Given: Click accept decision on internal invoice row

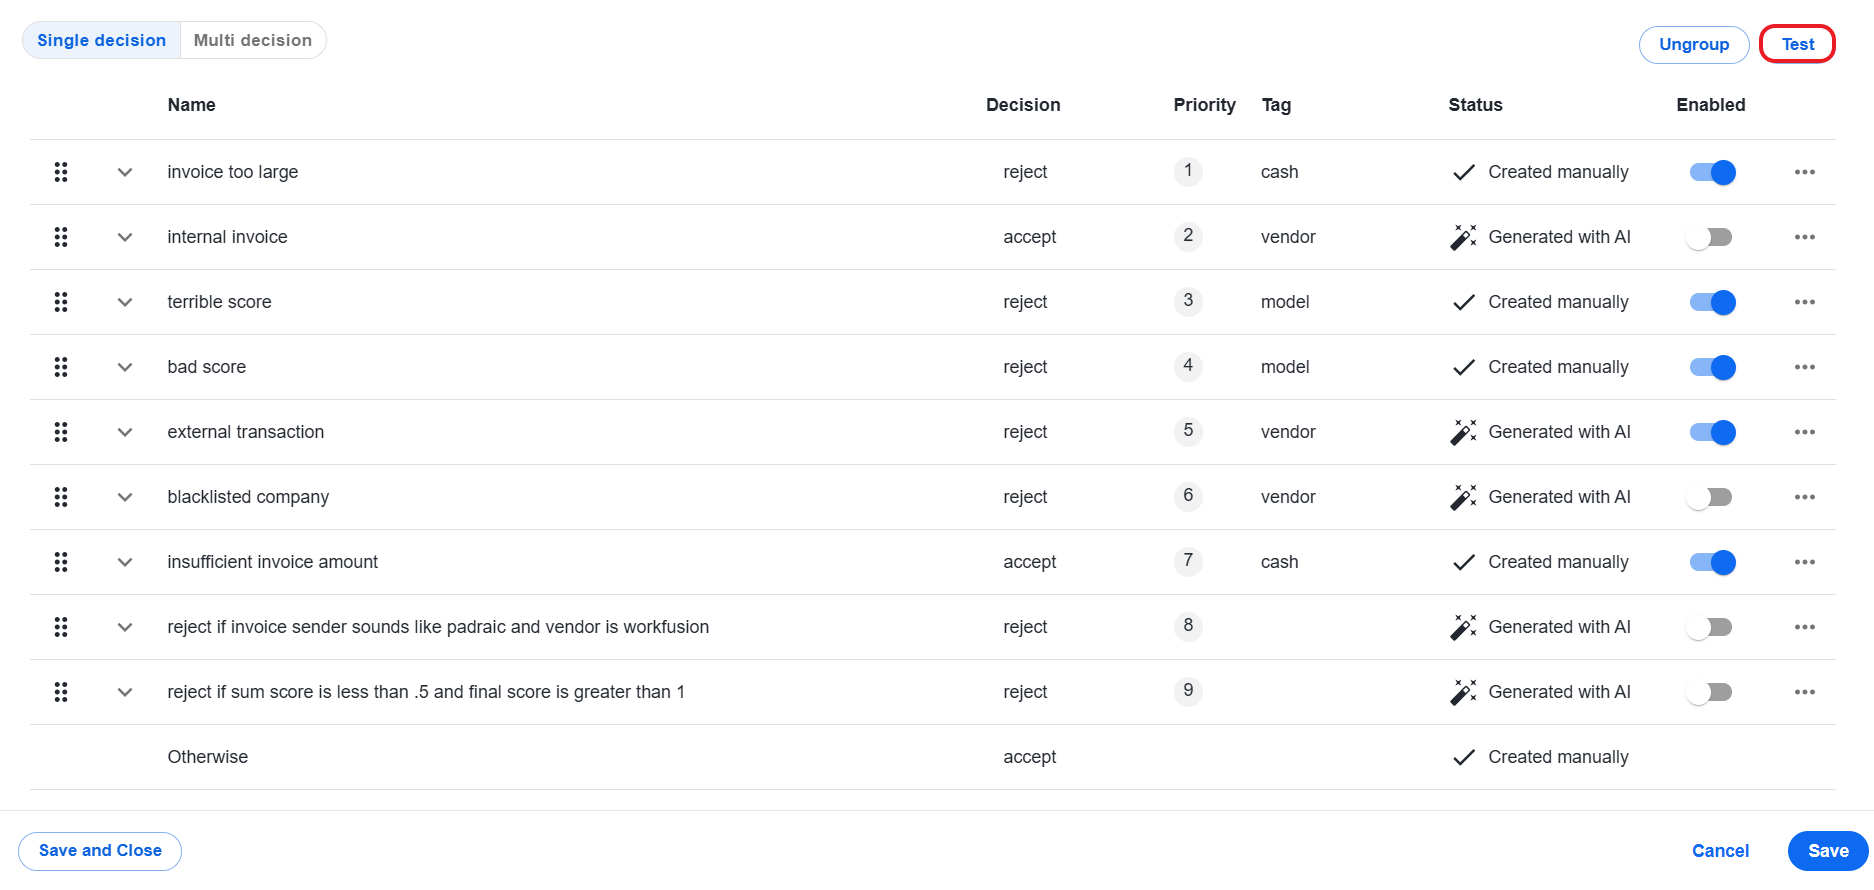Looking at the screenshot, I should point(1029,237).
